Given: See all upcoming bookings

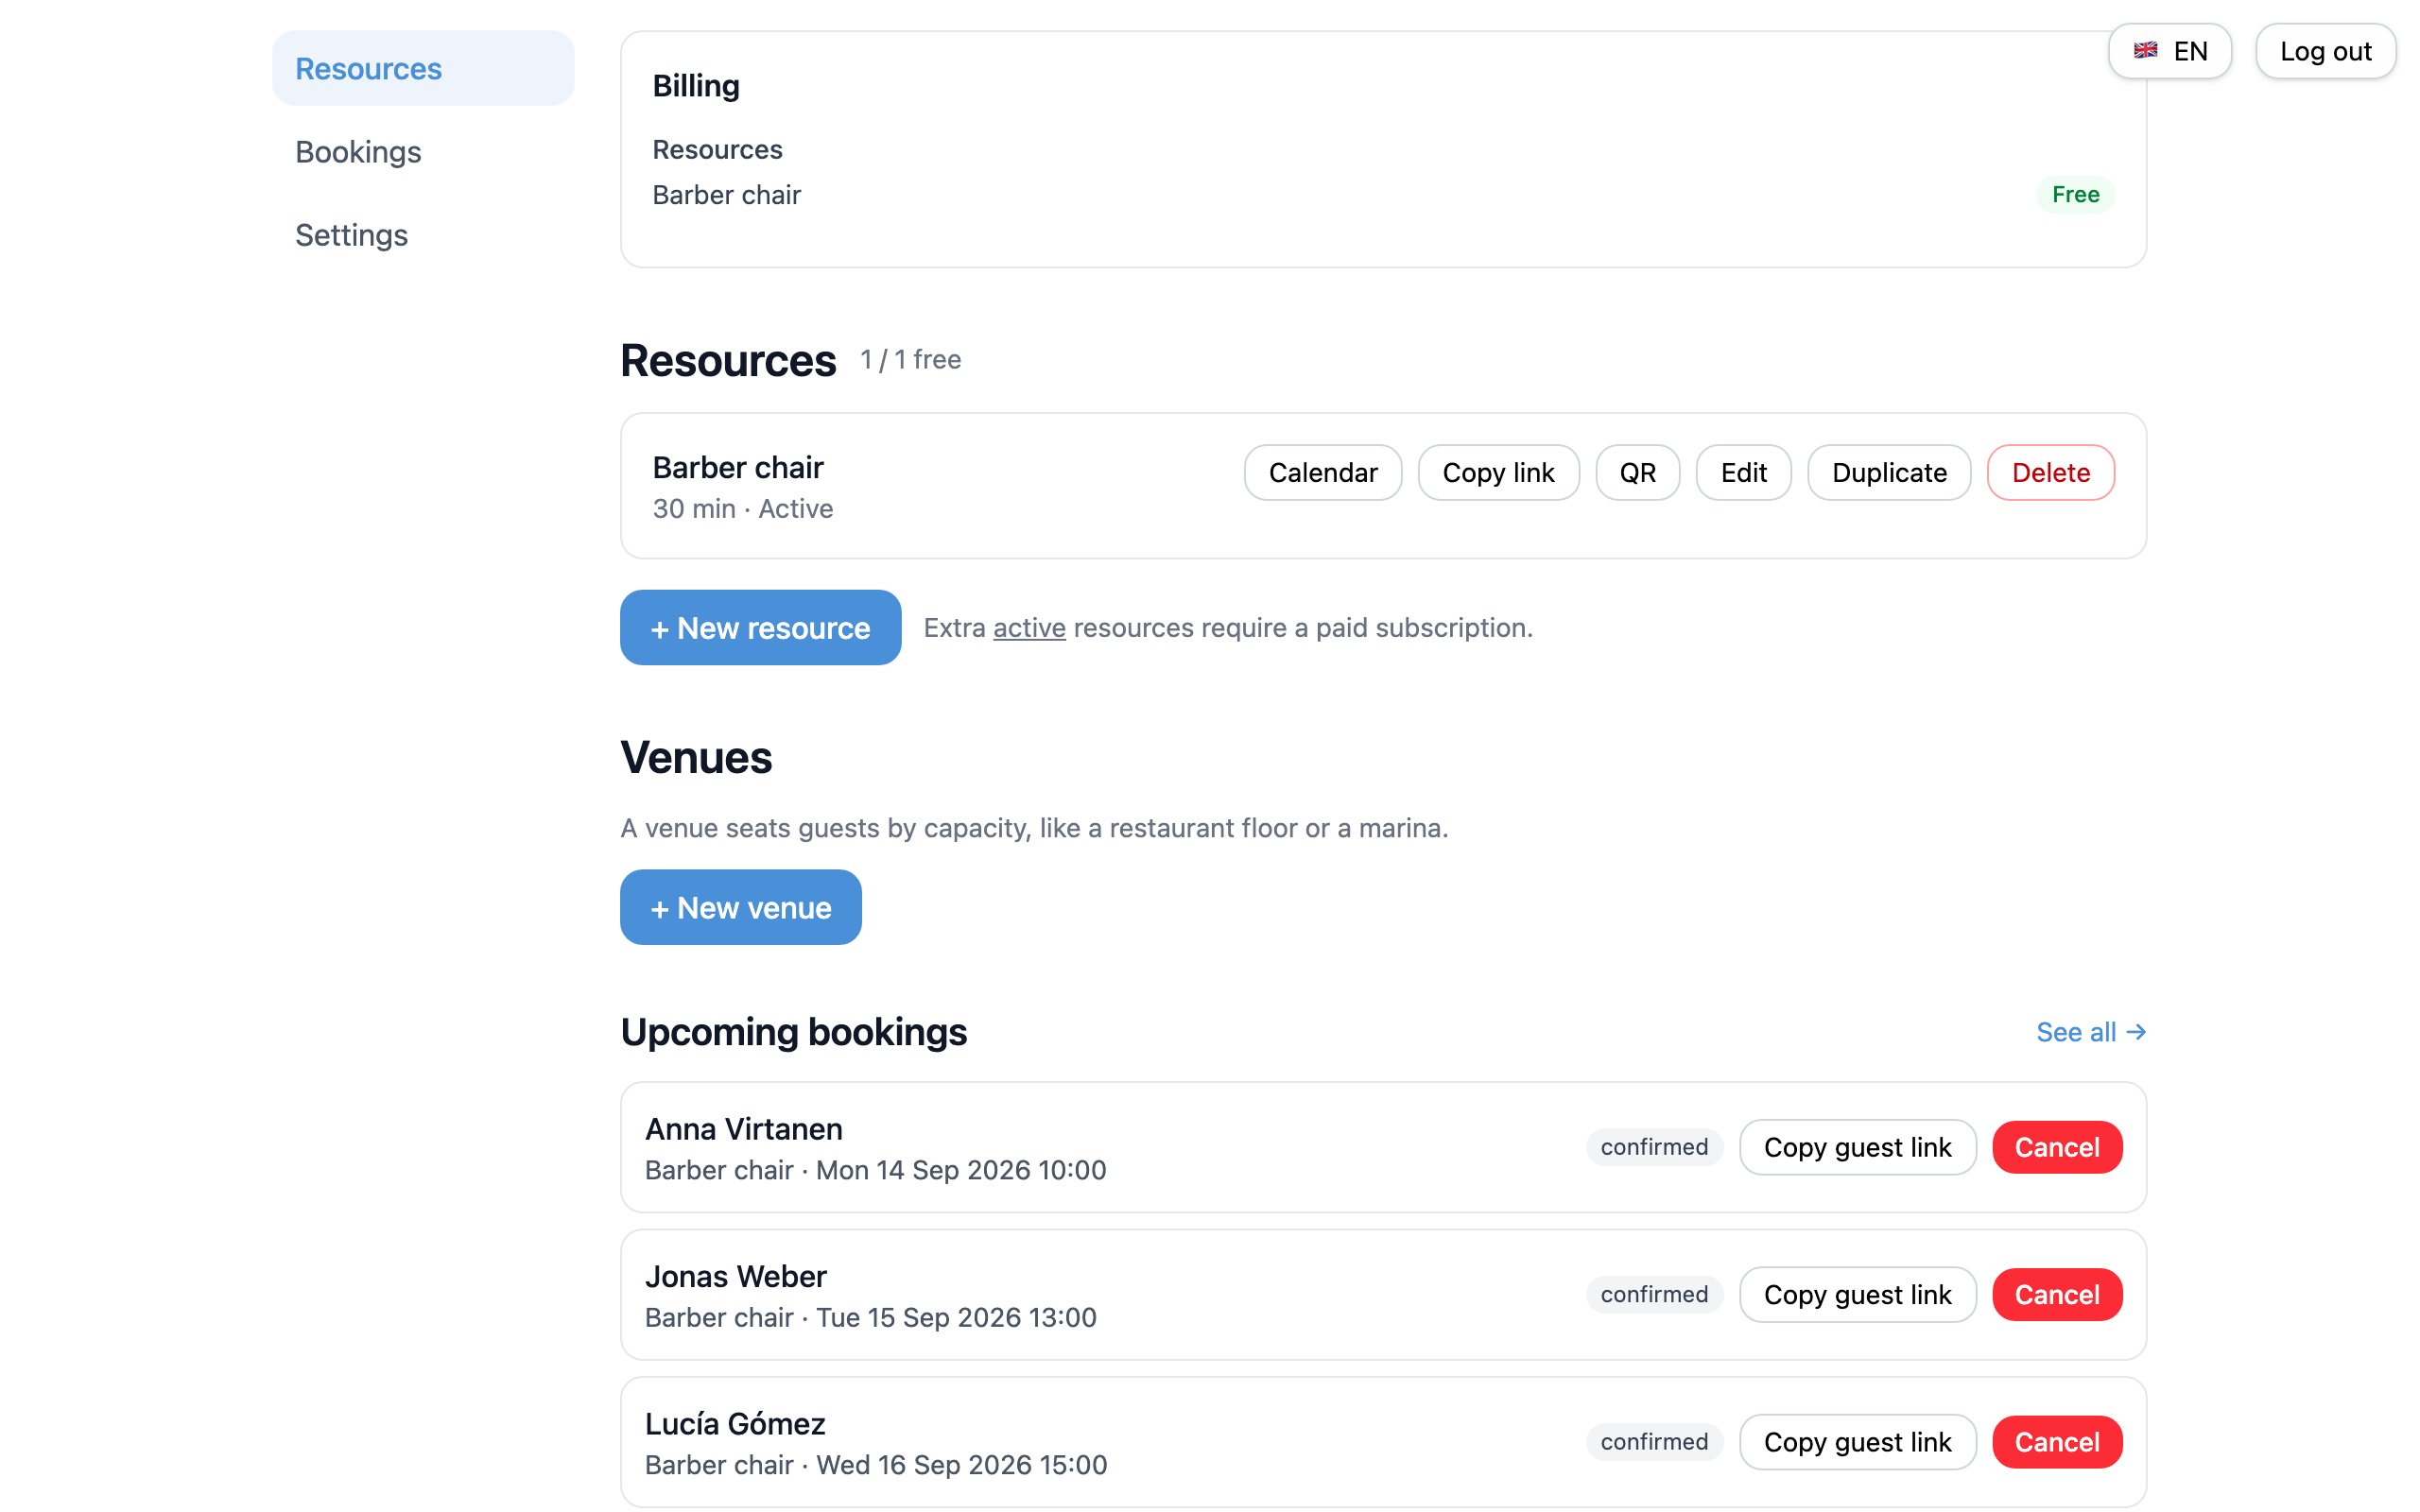Looking at the screenshot, I should 2091,1031.
